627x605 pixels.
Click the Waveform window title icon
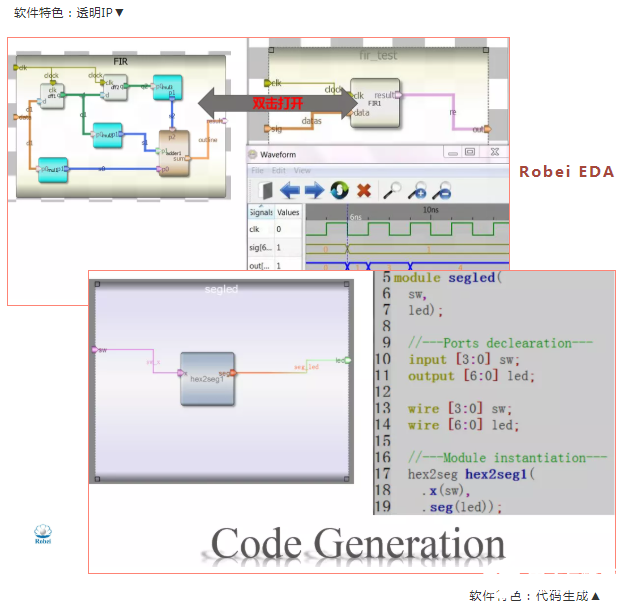(253, 154)
